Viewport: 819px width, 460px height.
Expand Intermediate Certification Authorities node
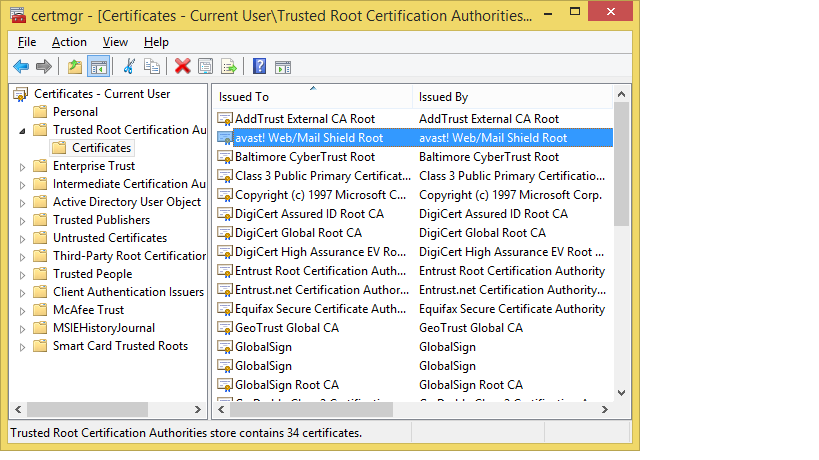(x=22, y=185)
